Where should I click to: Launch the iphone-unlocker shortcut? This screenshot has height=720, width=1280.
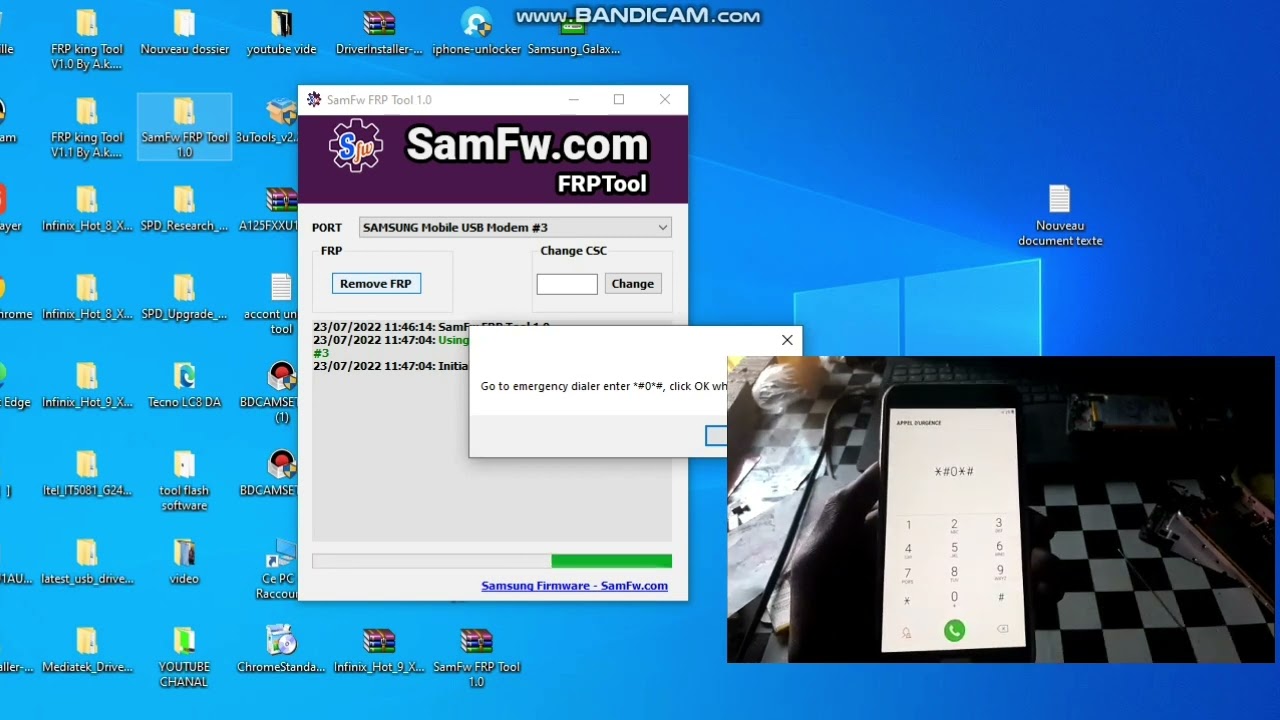coord(477,33)
